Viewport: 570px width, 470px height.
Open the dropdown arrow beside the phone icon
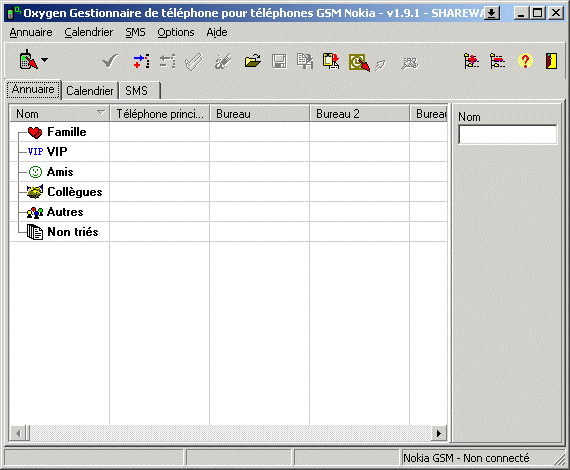[44, 60]
